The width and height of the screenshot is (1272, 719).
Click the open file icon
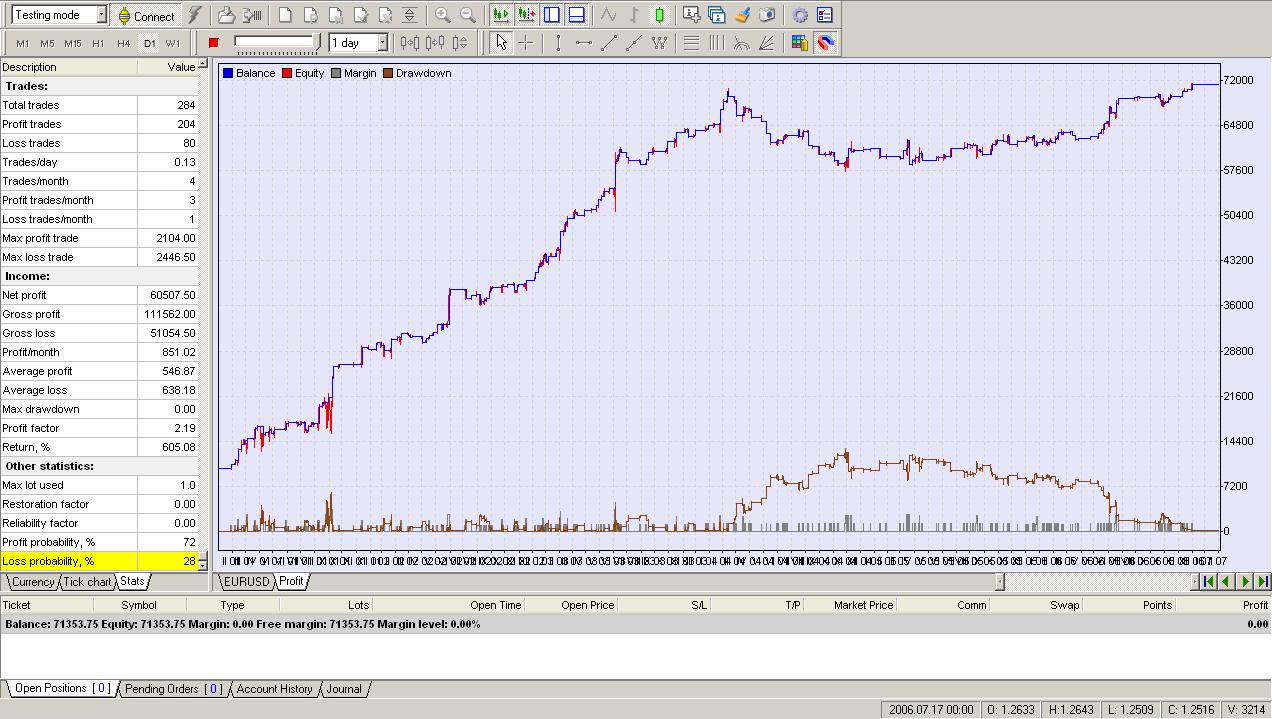[226, 15]
